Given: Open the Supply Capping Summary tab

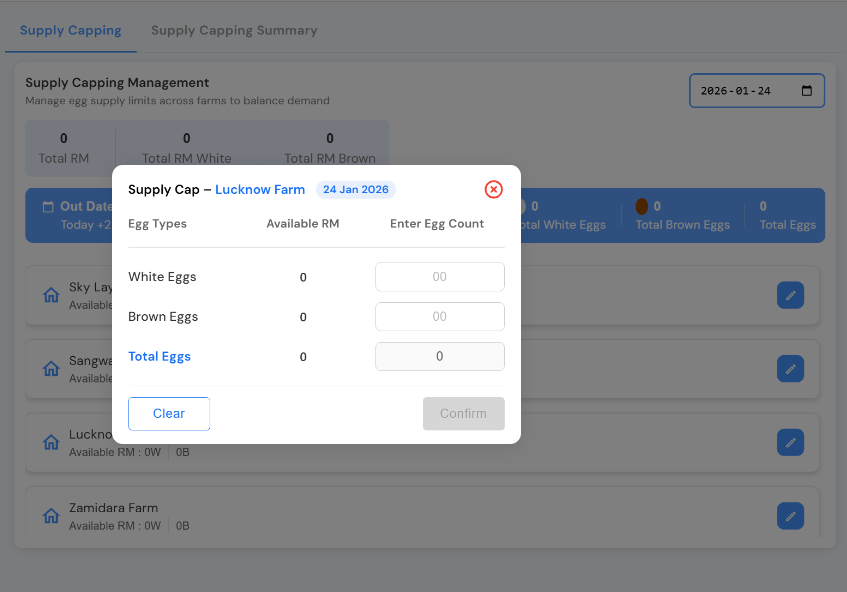Looking at the screenshot, I should pos(234,30).
